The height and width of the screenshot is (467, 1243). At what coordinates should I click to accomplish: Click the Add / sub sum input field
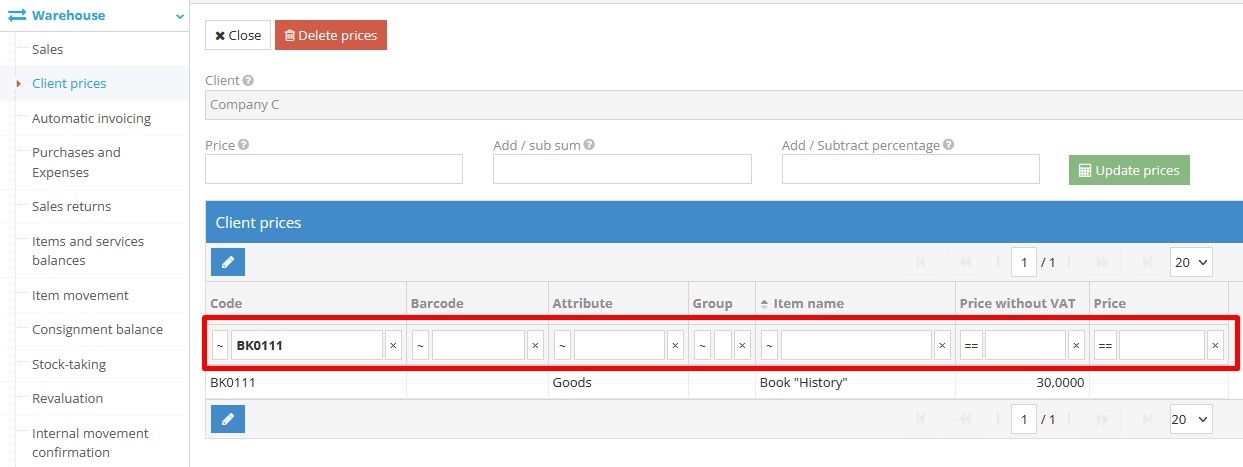tap(622, 169)
